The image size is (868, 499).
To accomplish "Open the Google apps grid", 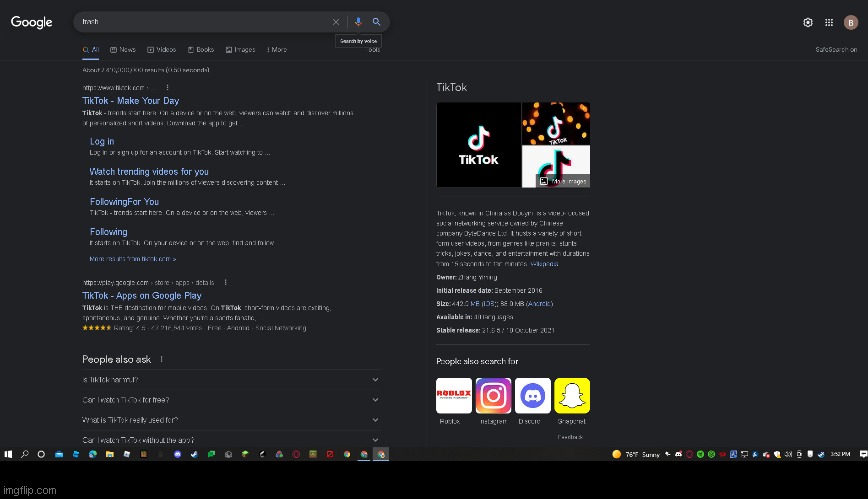I will (829, 22).
